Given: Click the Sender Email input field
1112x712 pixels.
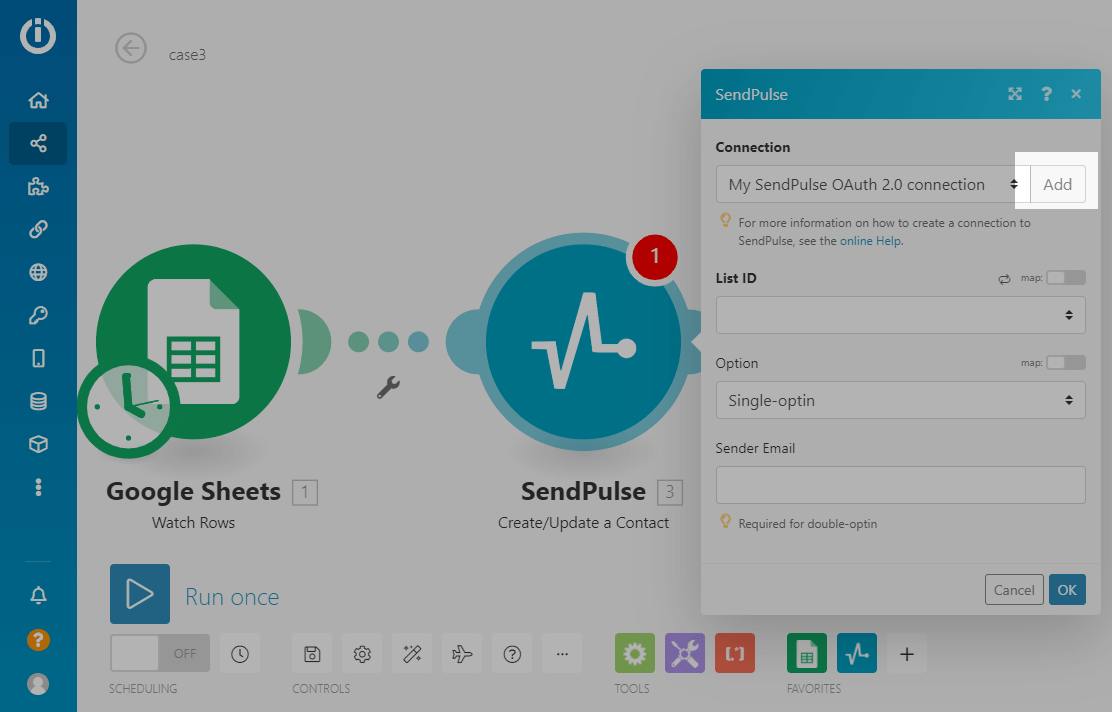Looking at the screenshot, I should (x=900, y=485).
